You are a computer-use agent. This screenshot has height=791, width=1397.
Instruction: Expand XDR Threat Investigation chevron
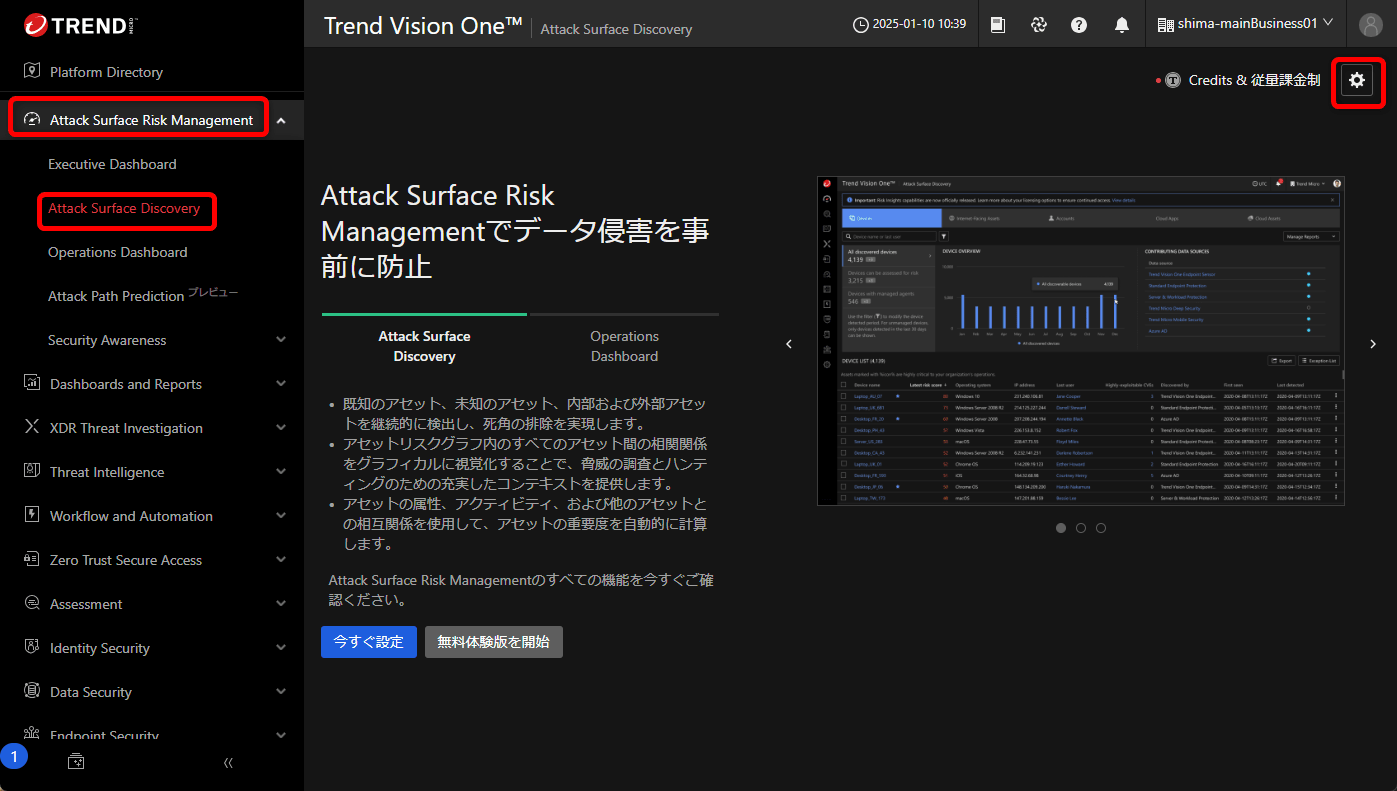[x=281, y=428]
